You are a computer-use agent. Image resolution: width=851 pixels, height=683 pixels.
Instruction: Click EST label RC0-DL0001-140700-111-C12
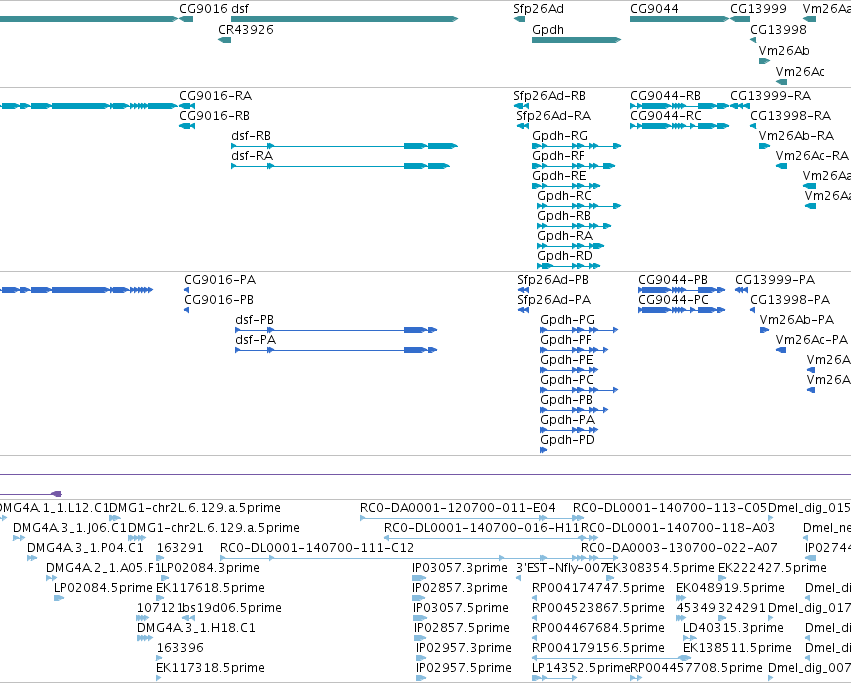pyautogui.click(x=317, y=548)
